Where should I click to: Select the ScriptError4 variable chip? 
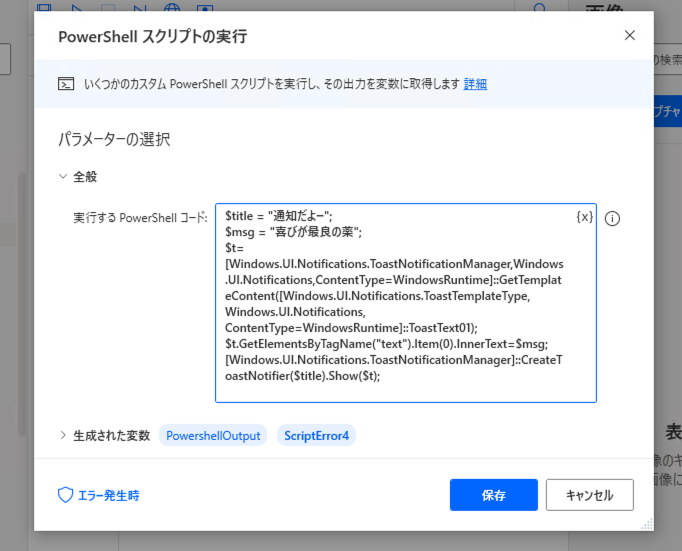316,435
